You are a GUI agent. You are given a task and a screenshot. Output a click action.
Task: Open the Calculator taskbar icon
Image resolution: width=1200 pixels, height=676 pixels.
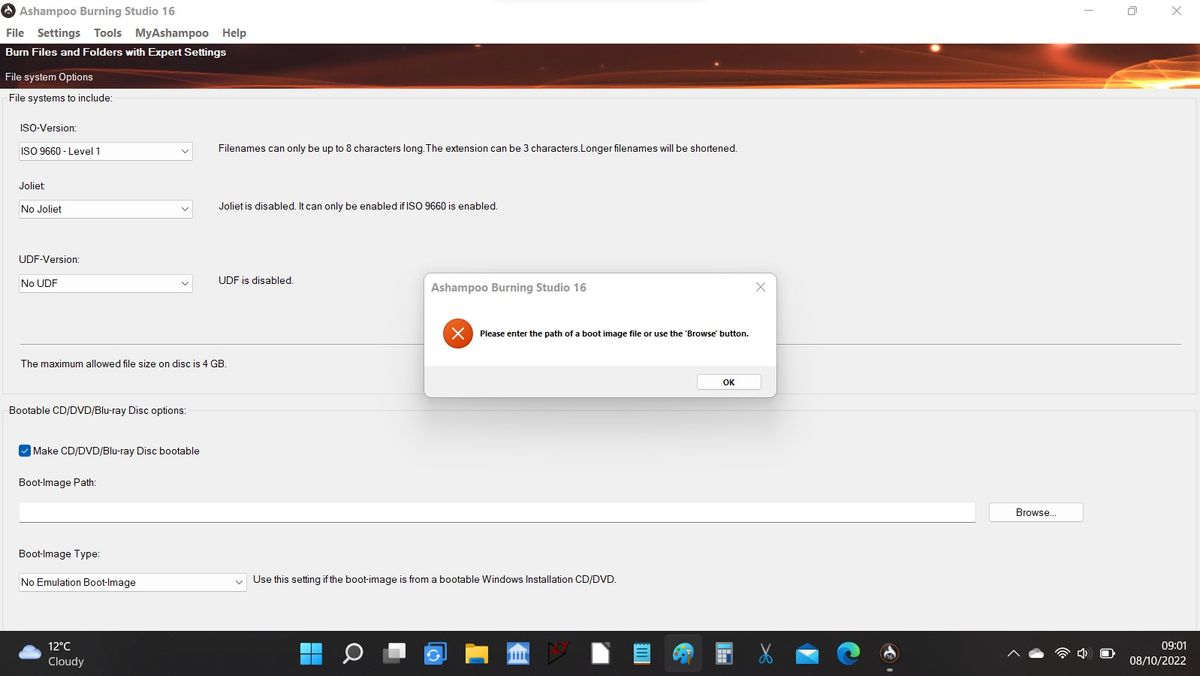tap(724, 654)
